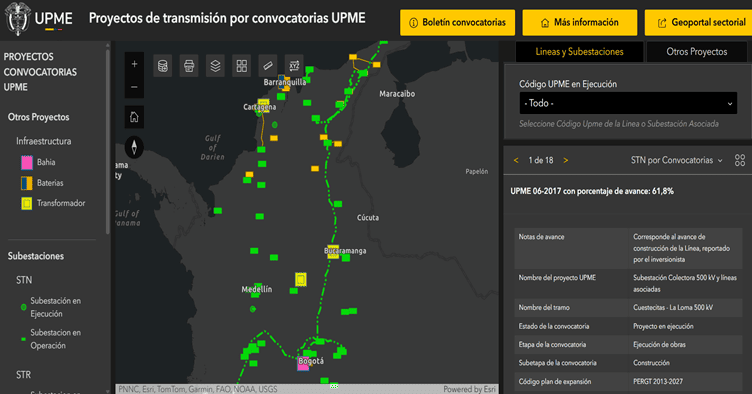752x394 pixels.
Task: Click the Código plan de expansión cell
Action: tap(571, 382)
